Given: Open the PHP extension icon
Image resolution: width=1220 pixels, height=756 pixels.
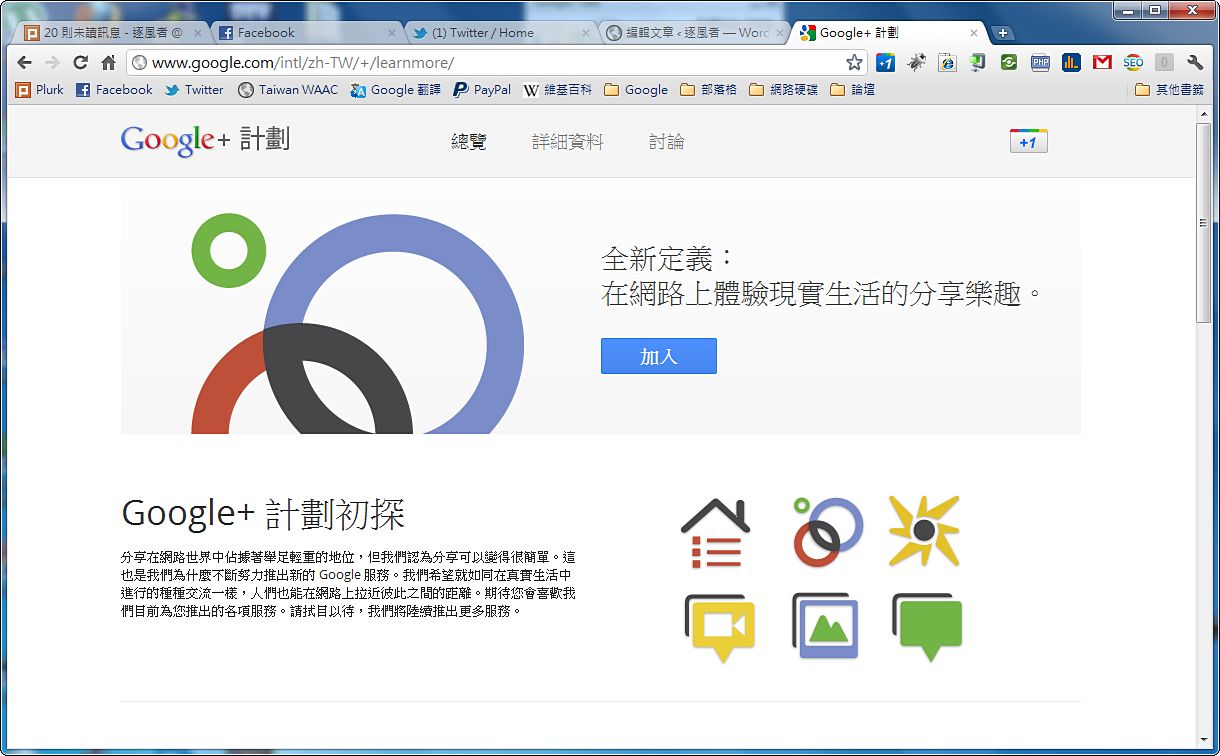Looking at the screenshot, I should [1040, 63].
